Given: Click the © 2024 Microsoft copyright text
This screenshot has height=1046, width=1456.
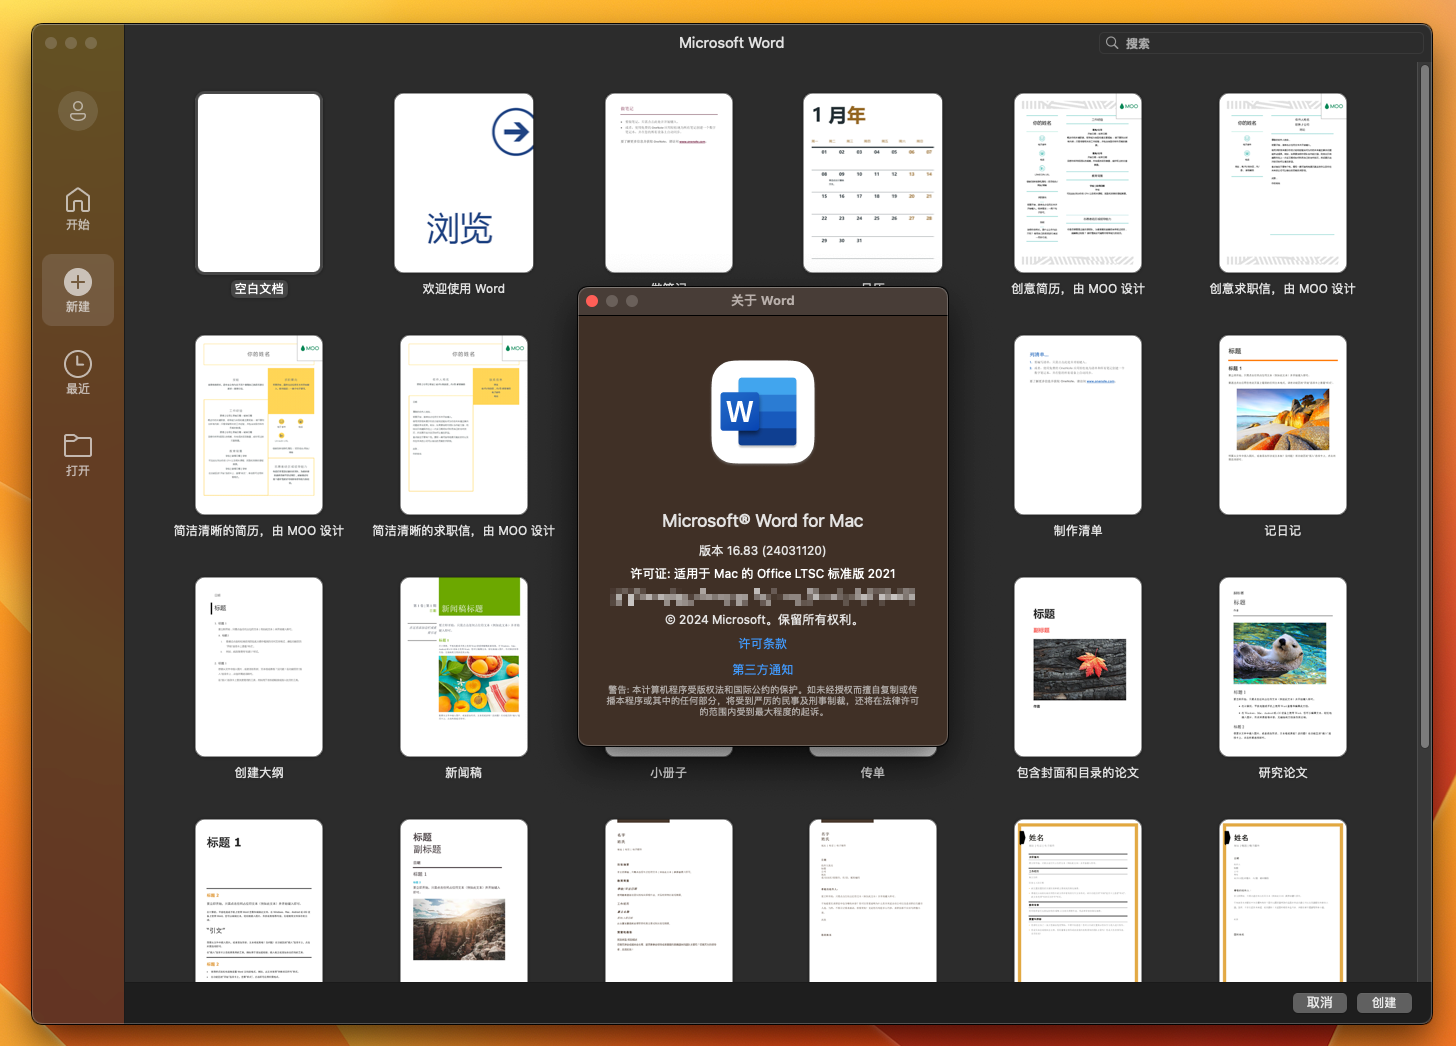Looking at the screenshot, I should point(763,620).
